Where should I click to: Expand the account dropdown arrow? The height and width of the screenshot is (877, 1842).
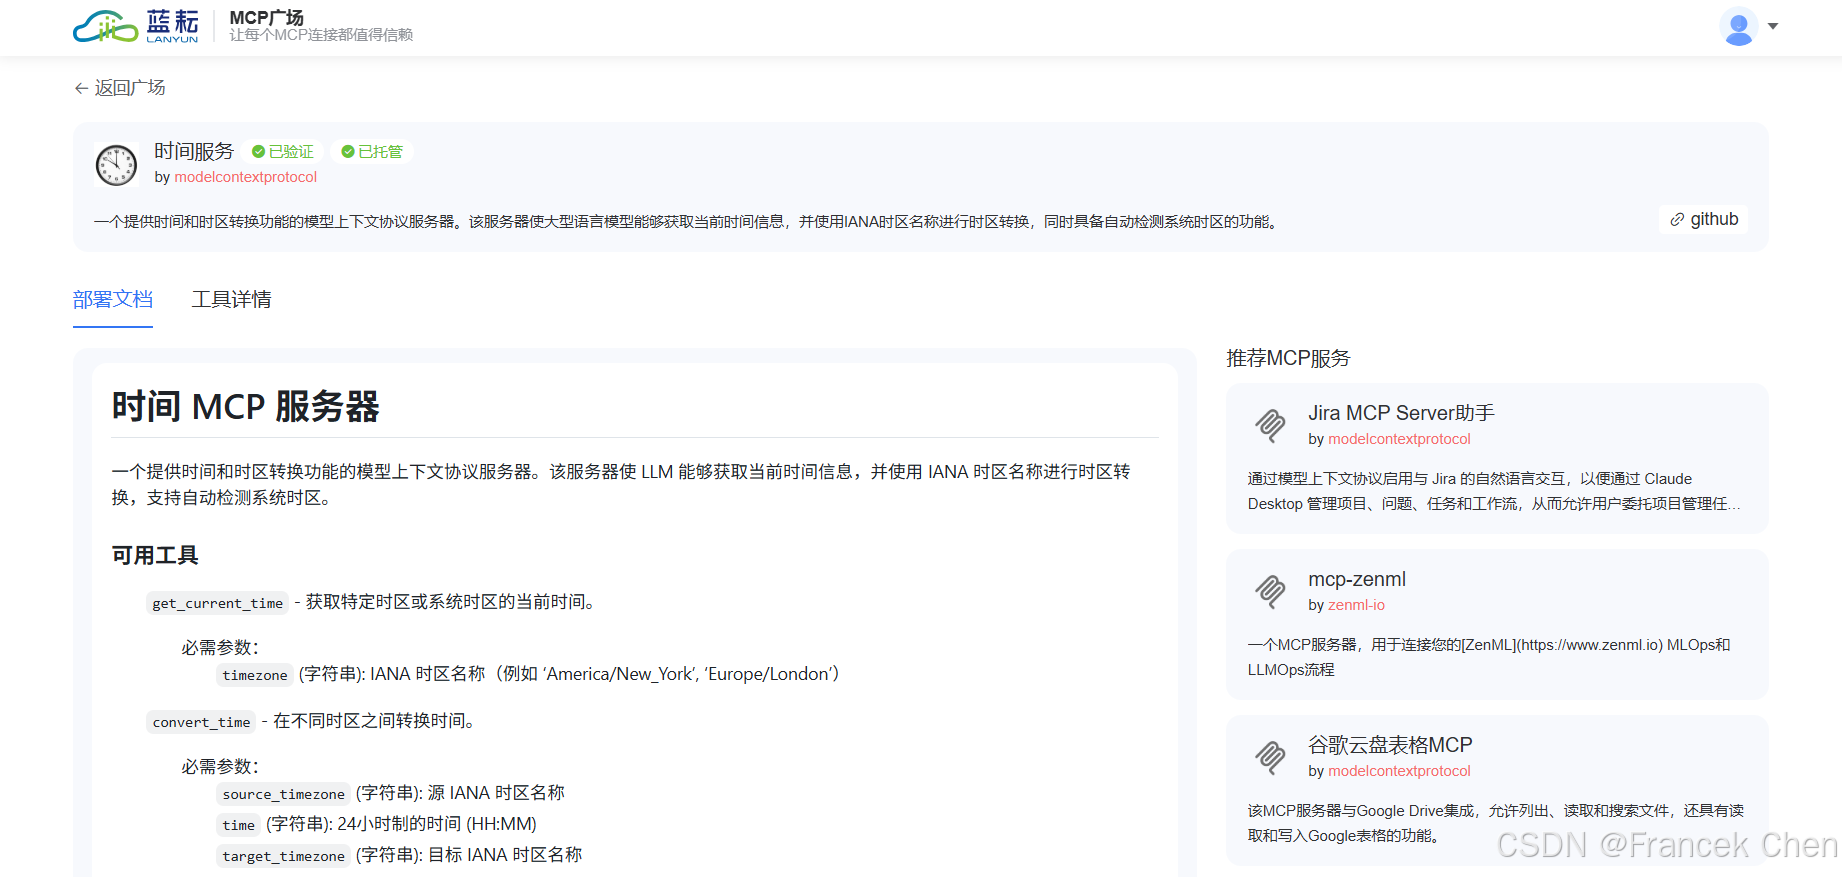coord(1773,27)
